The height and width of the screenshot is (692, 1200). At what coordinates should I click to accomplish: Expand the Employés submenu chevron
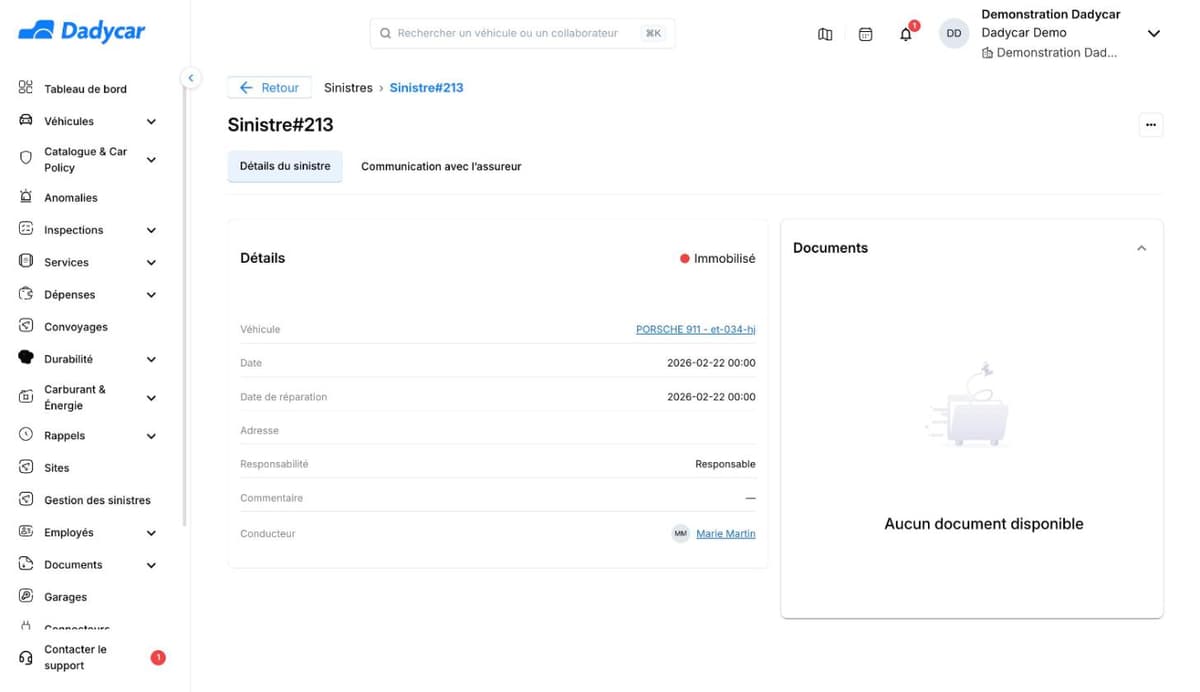(x=151, y=533)
